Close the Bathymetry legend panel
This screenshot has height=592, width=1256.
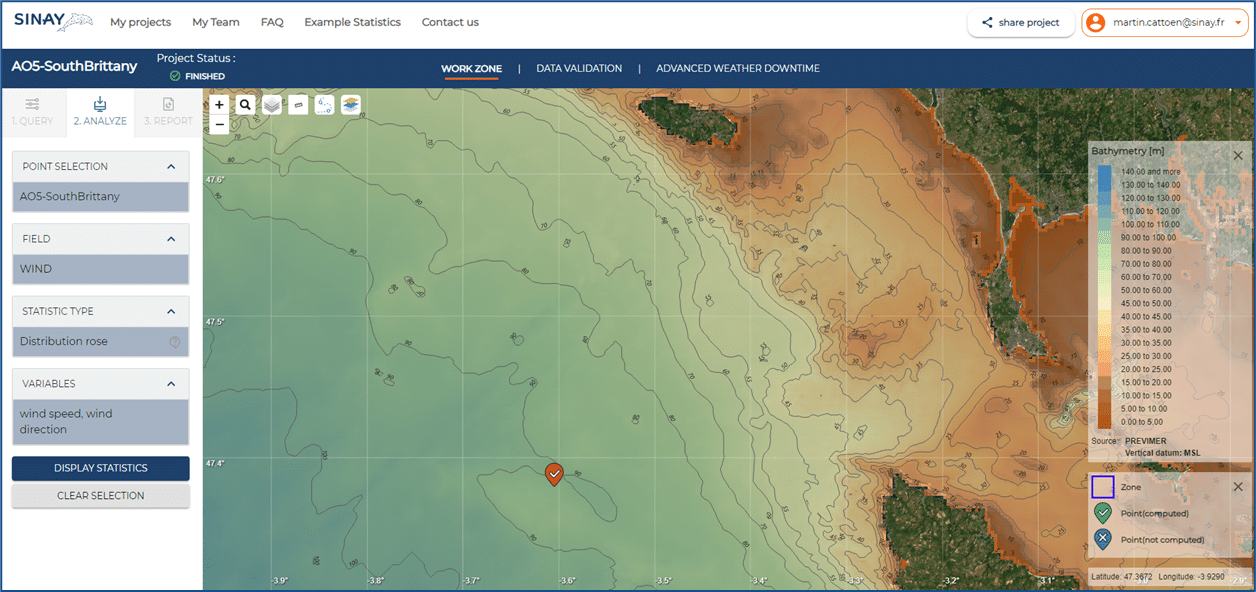tap(1238, 155)
